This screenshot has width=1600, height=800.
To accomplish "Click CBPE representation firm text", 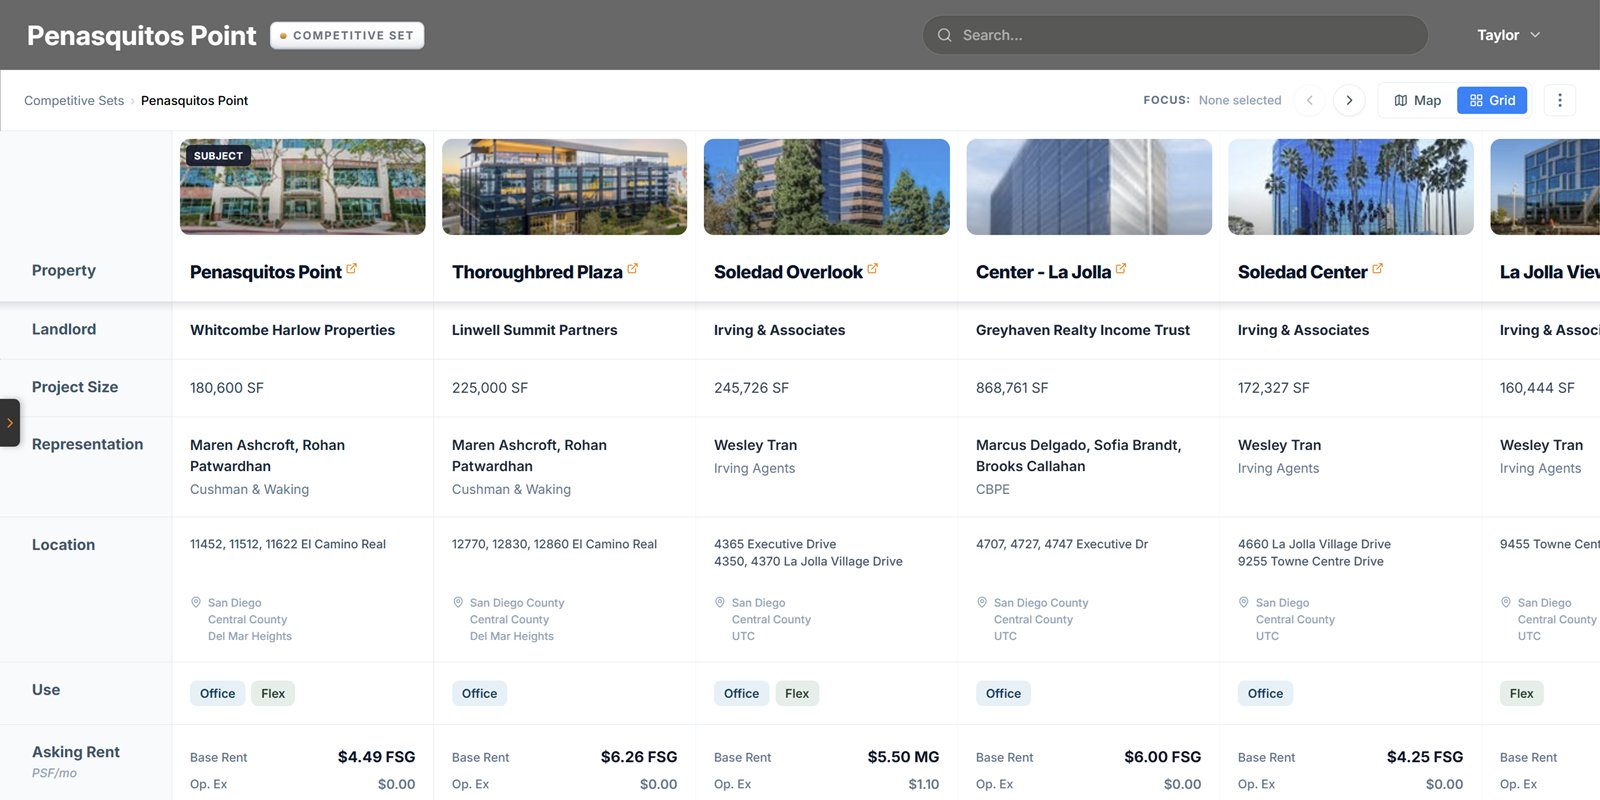I will (x=993, y=489).
